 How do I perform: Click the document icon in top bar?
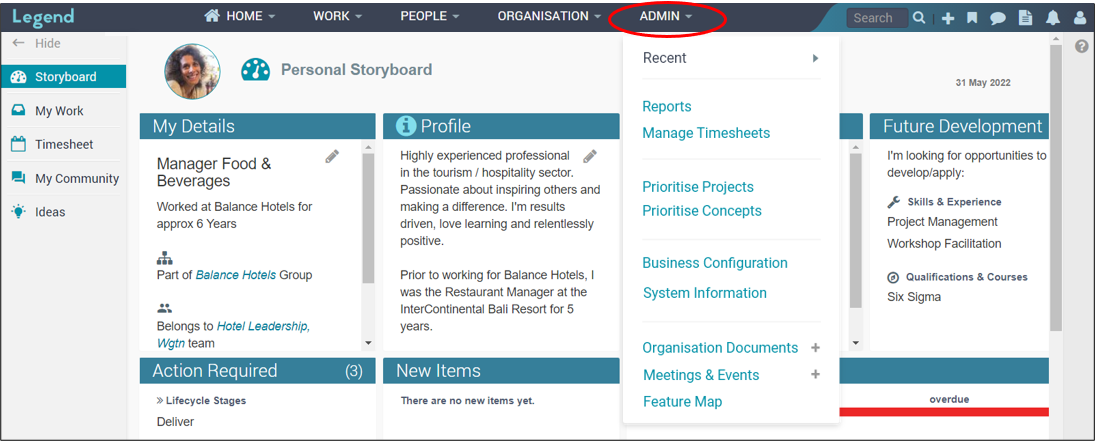1025,18
